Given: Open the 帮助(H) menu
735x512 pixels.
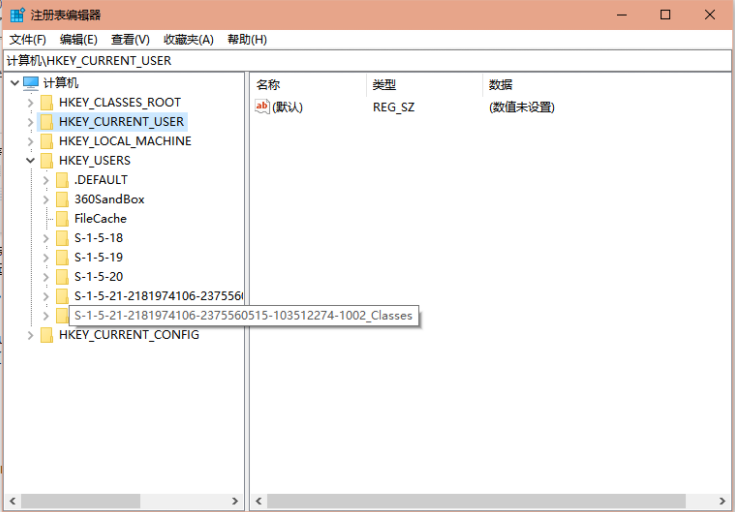Looking at the screenshot, I should (247, 40).
